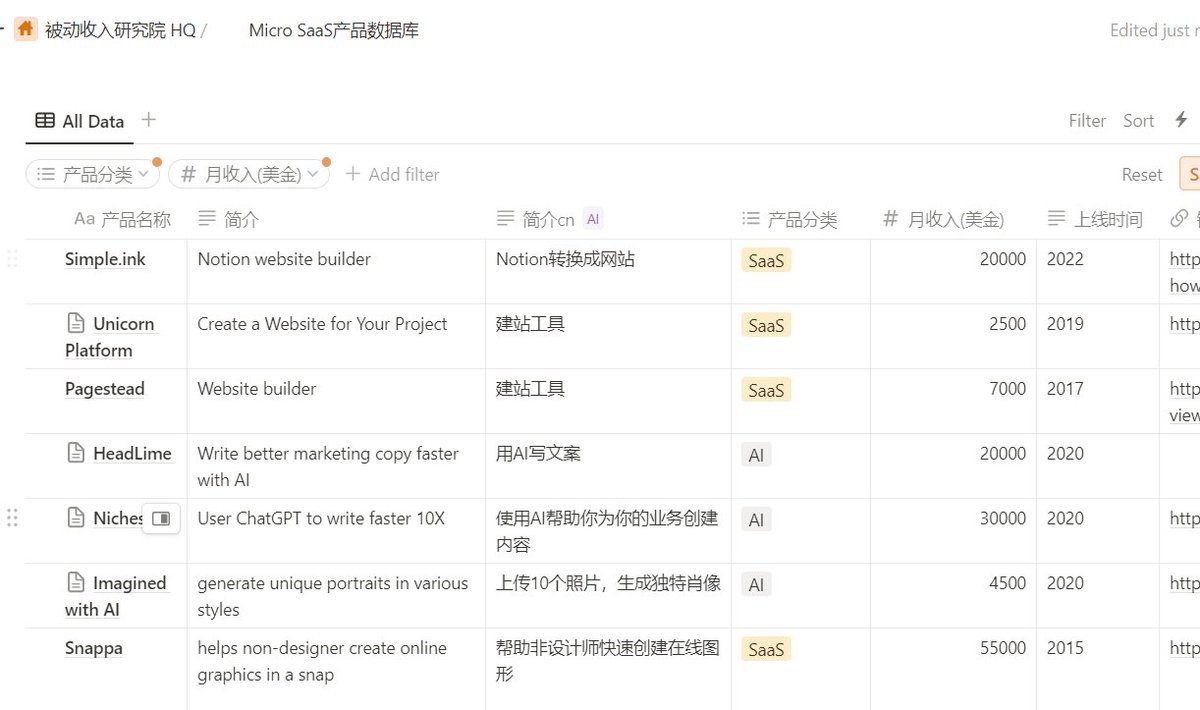1200x710 pixels.
Task: Open 被动收入研究院 HQ breadcrumb link
Action: click(x=120, y=30)
